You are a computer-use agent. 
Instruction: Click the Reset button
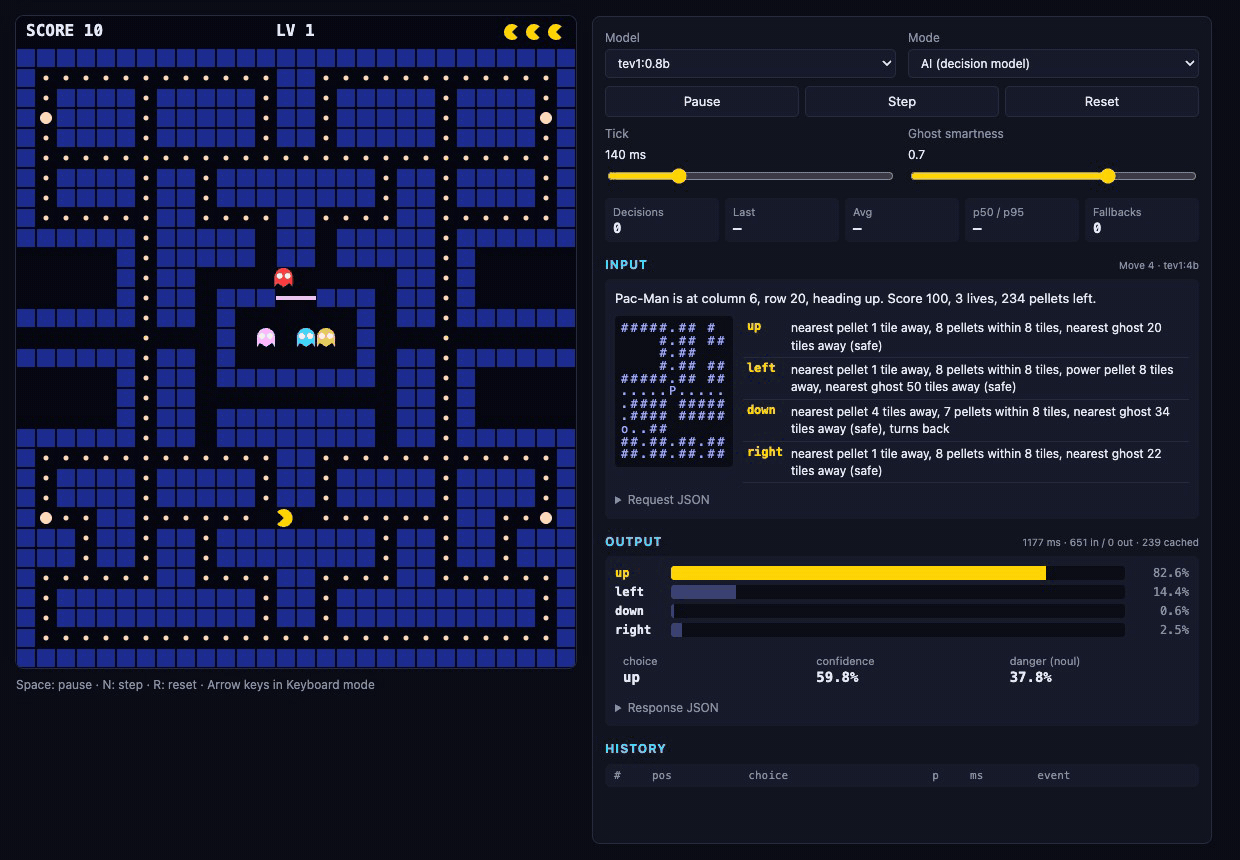pyautogui.click(x=1102, y=101)
